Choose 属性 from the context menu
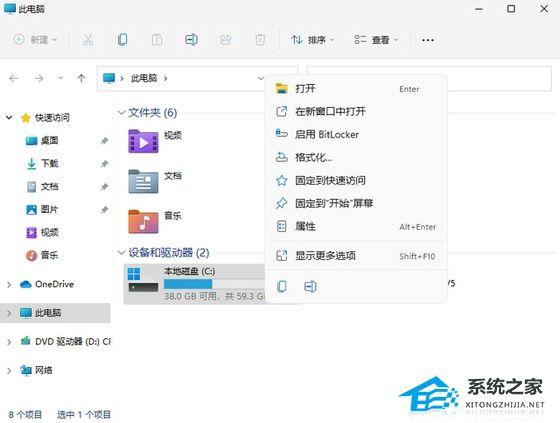This screenshot has width=560, height=423. [x=356, y=227]
